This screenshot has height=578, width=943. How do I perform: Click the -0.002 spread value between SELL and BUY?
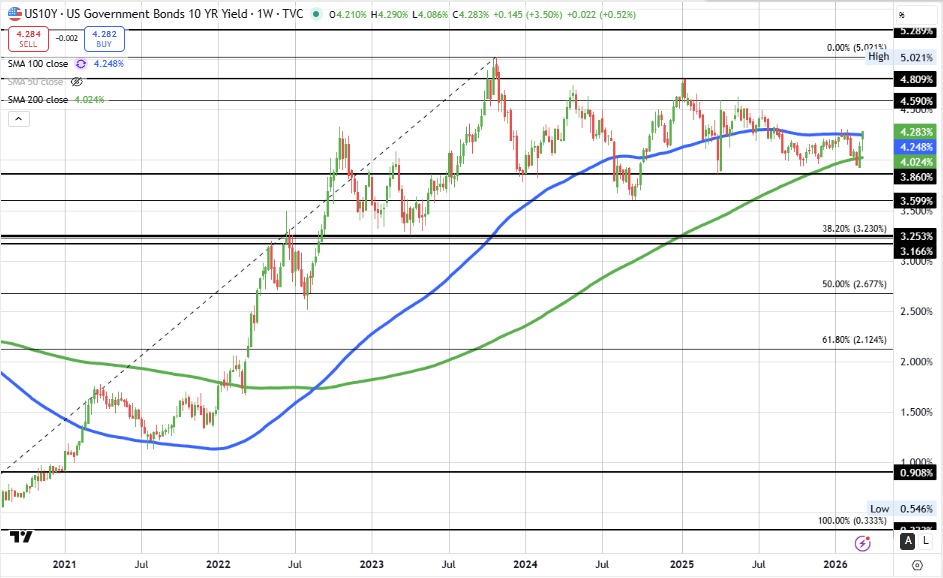point(66,37)
